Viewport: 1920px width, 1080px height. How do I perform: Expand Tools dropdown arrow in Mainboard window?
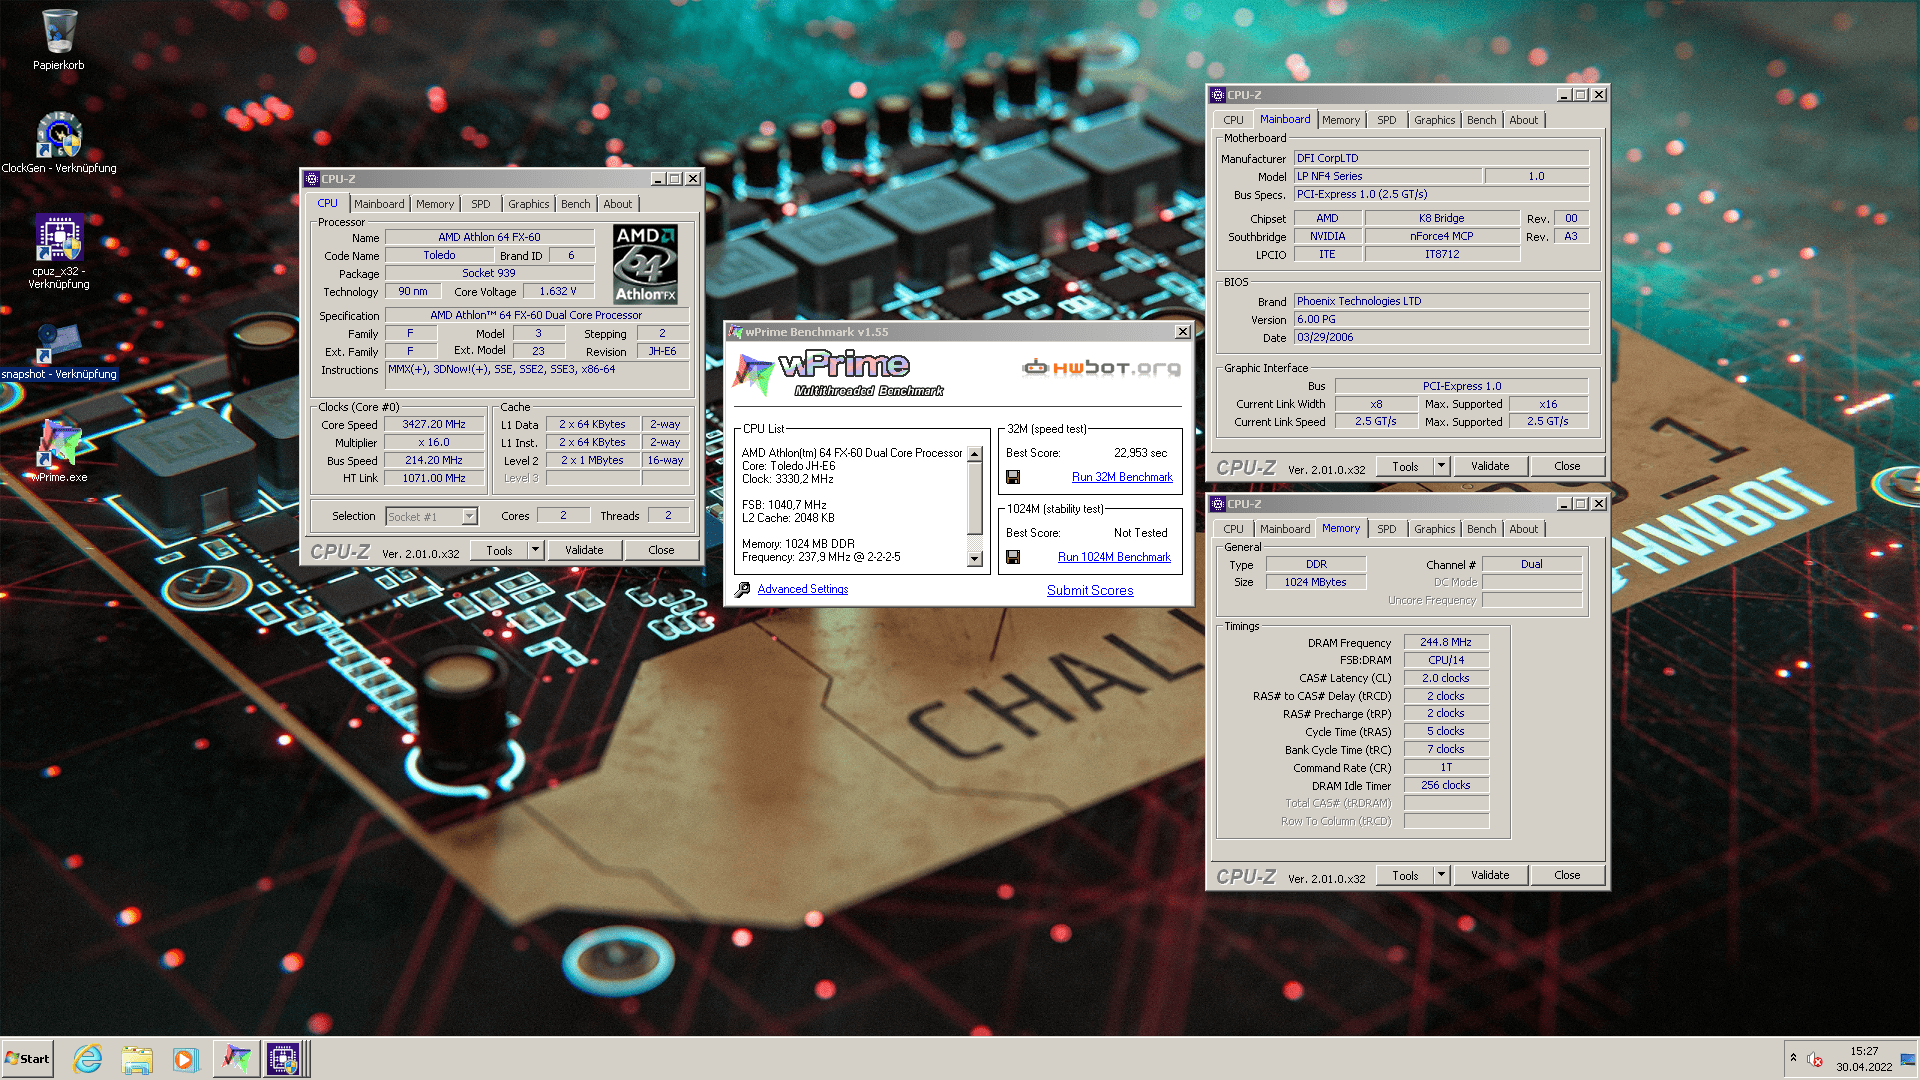1441,466
